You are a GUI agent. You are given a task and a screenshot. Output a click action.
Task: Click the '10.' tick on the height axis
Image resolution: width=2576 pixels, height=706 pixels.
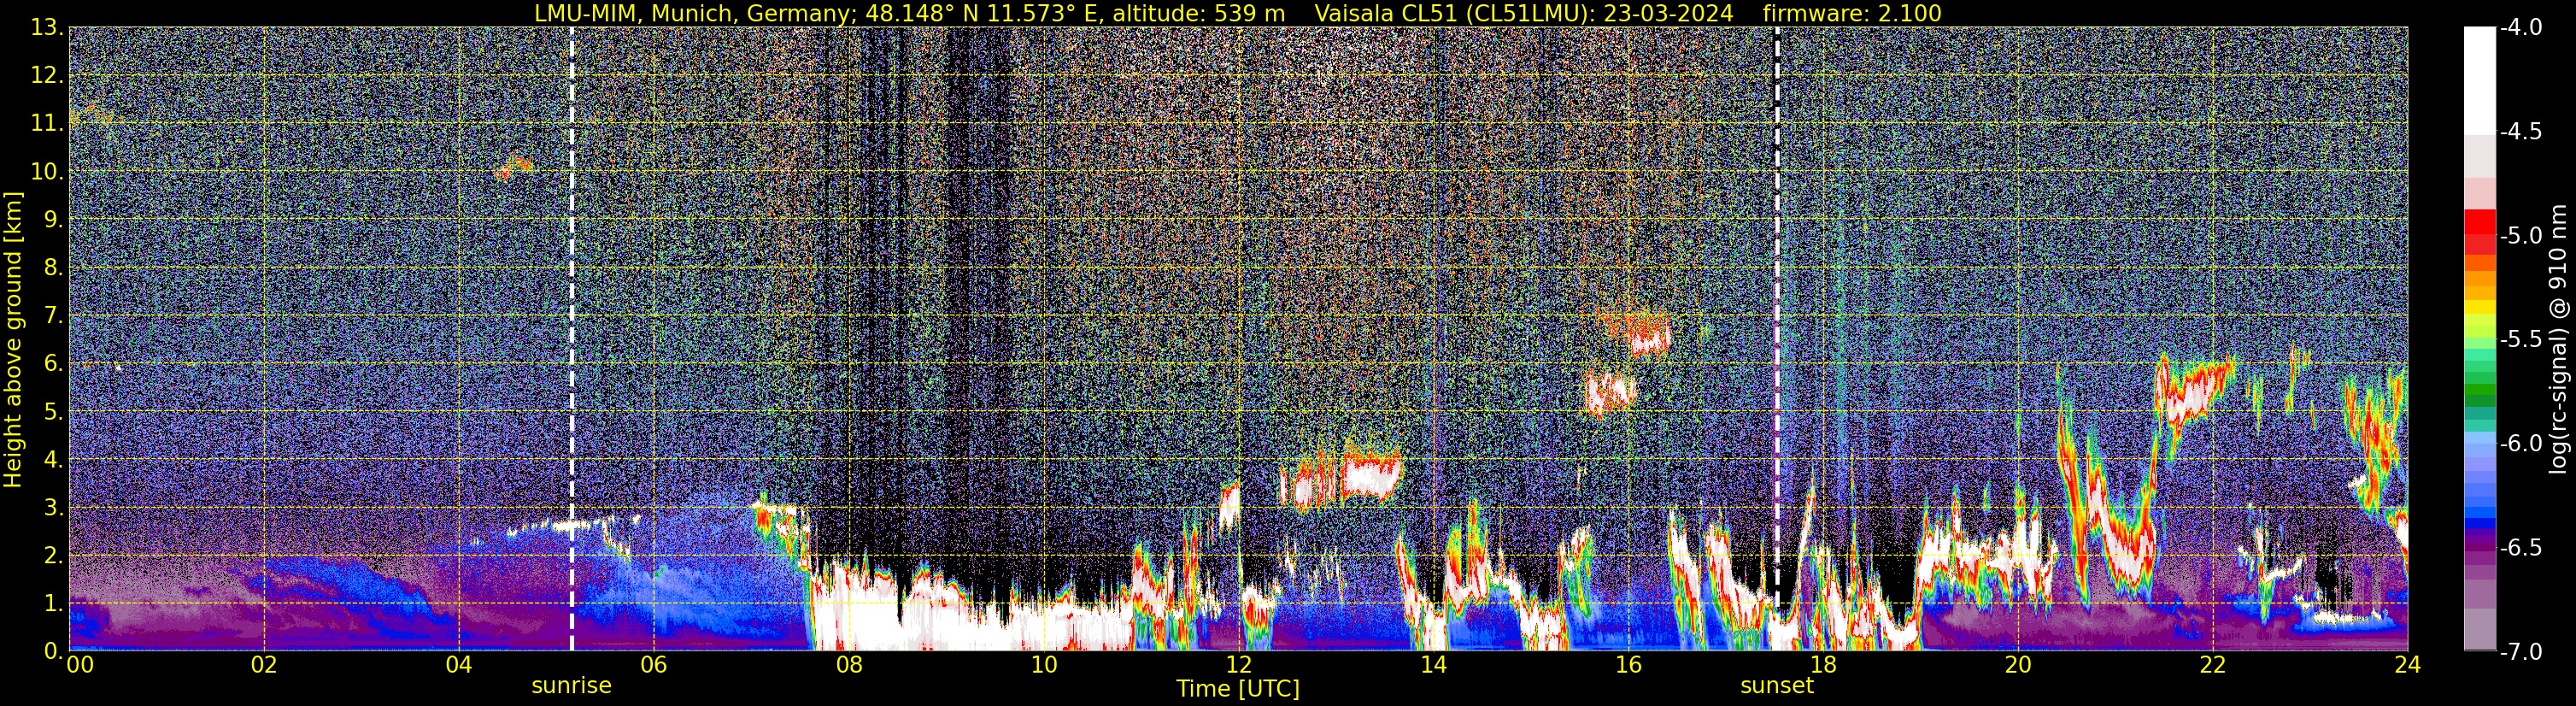tap(47, 172)
